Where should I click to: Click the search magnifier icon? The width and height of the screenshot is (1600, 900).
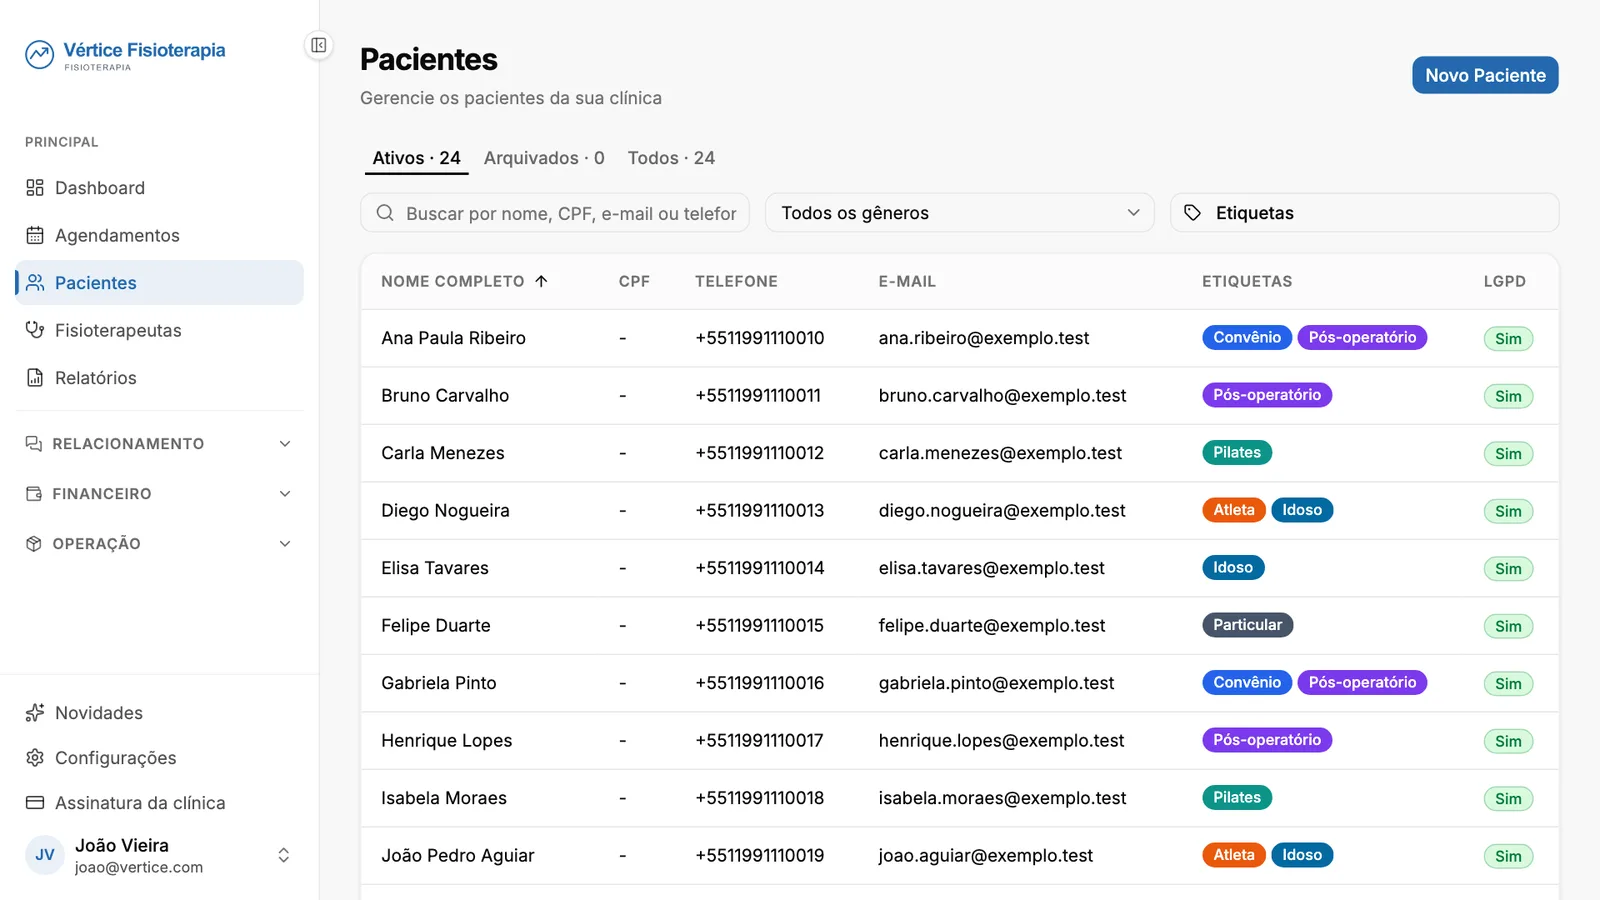point(385,213)
